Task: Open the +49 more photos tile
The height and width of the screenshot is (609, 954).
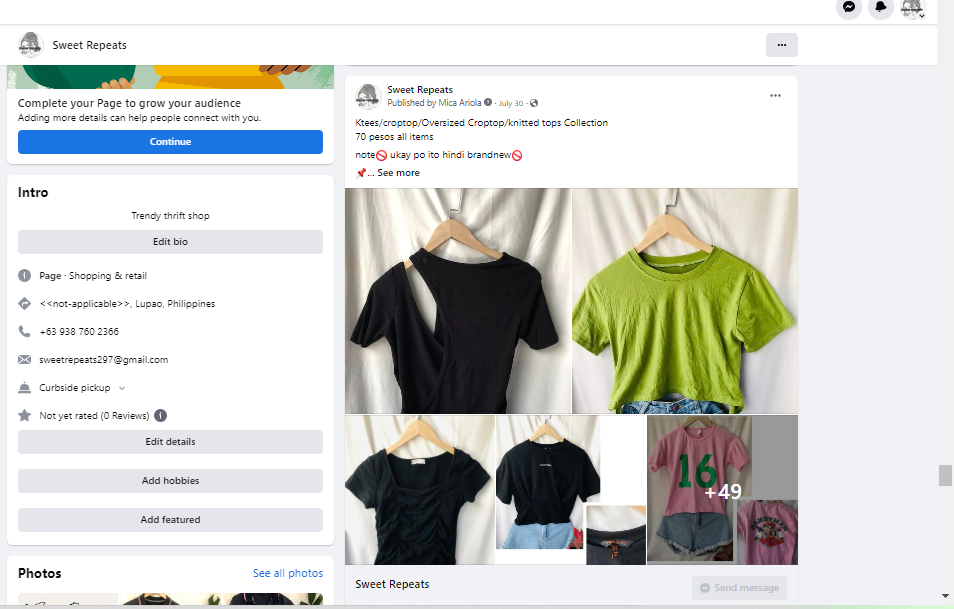Action: click(722, 490)
